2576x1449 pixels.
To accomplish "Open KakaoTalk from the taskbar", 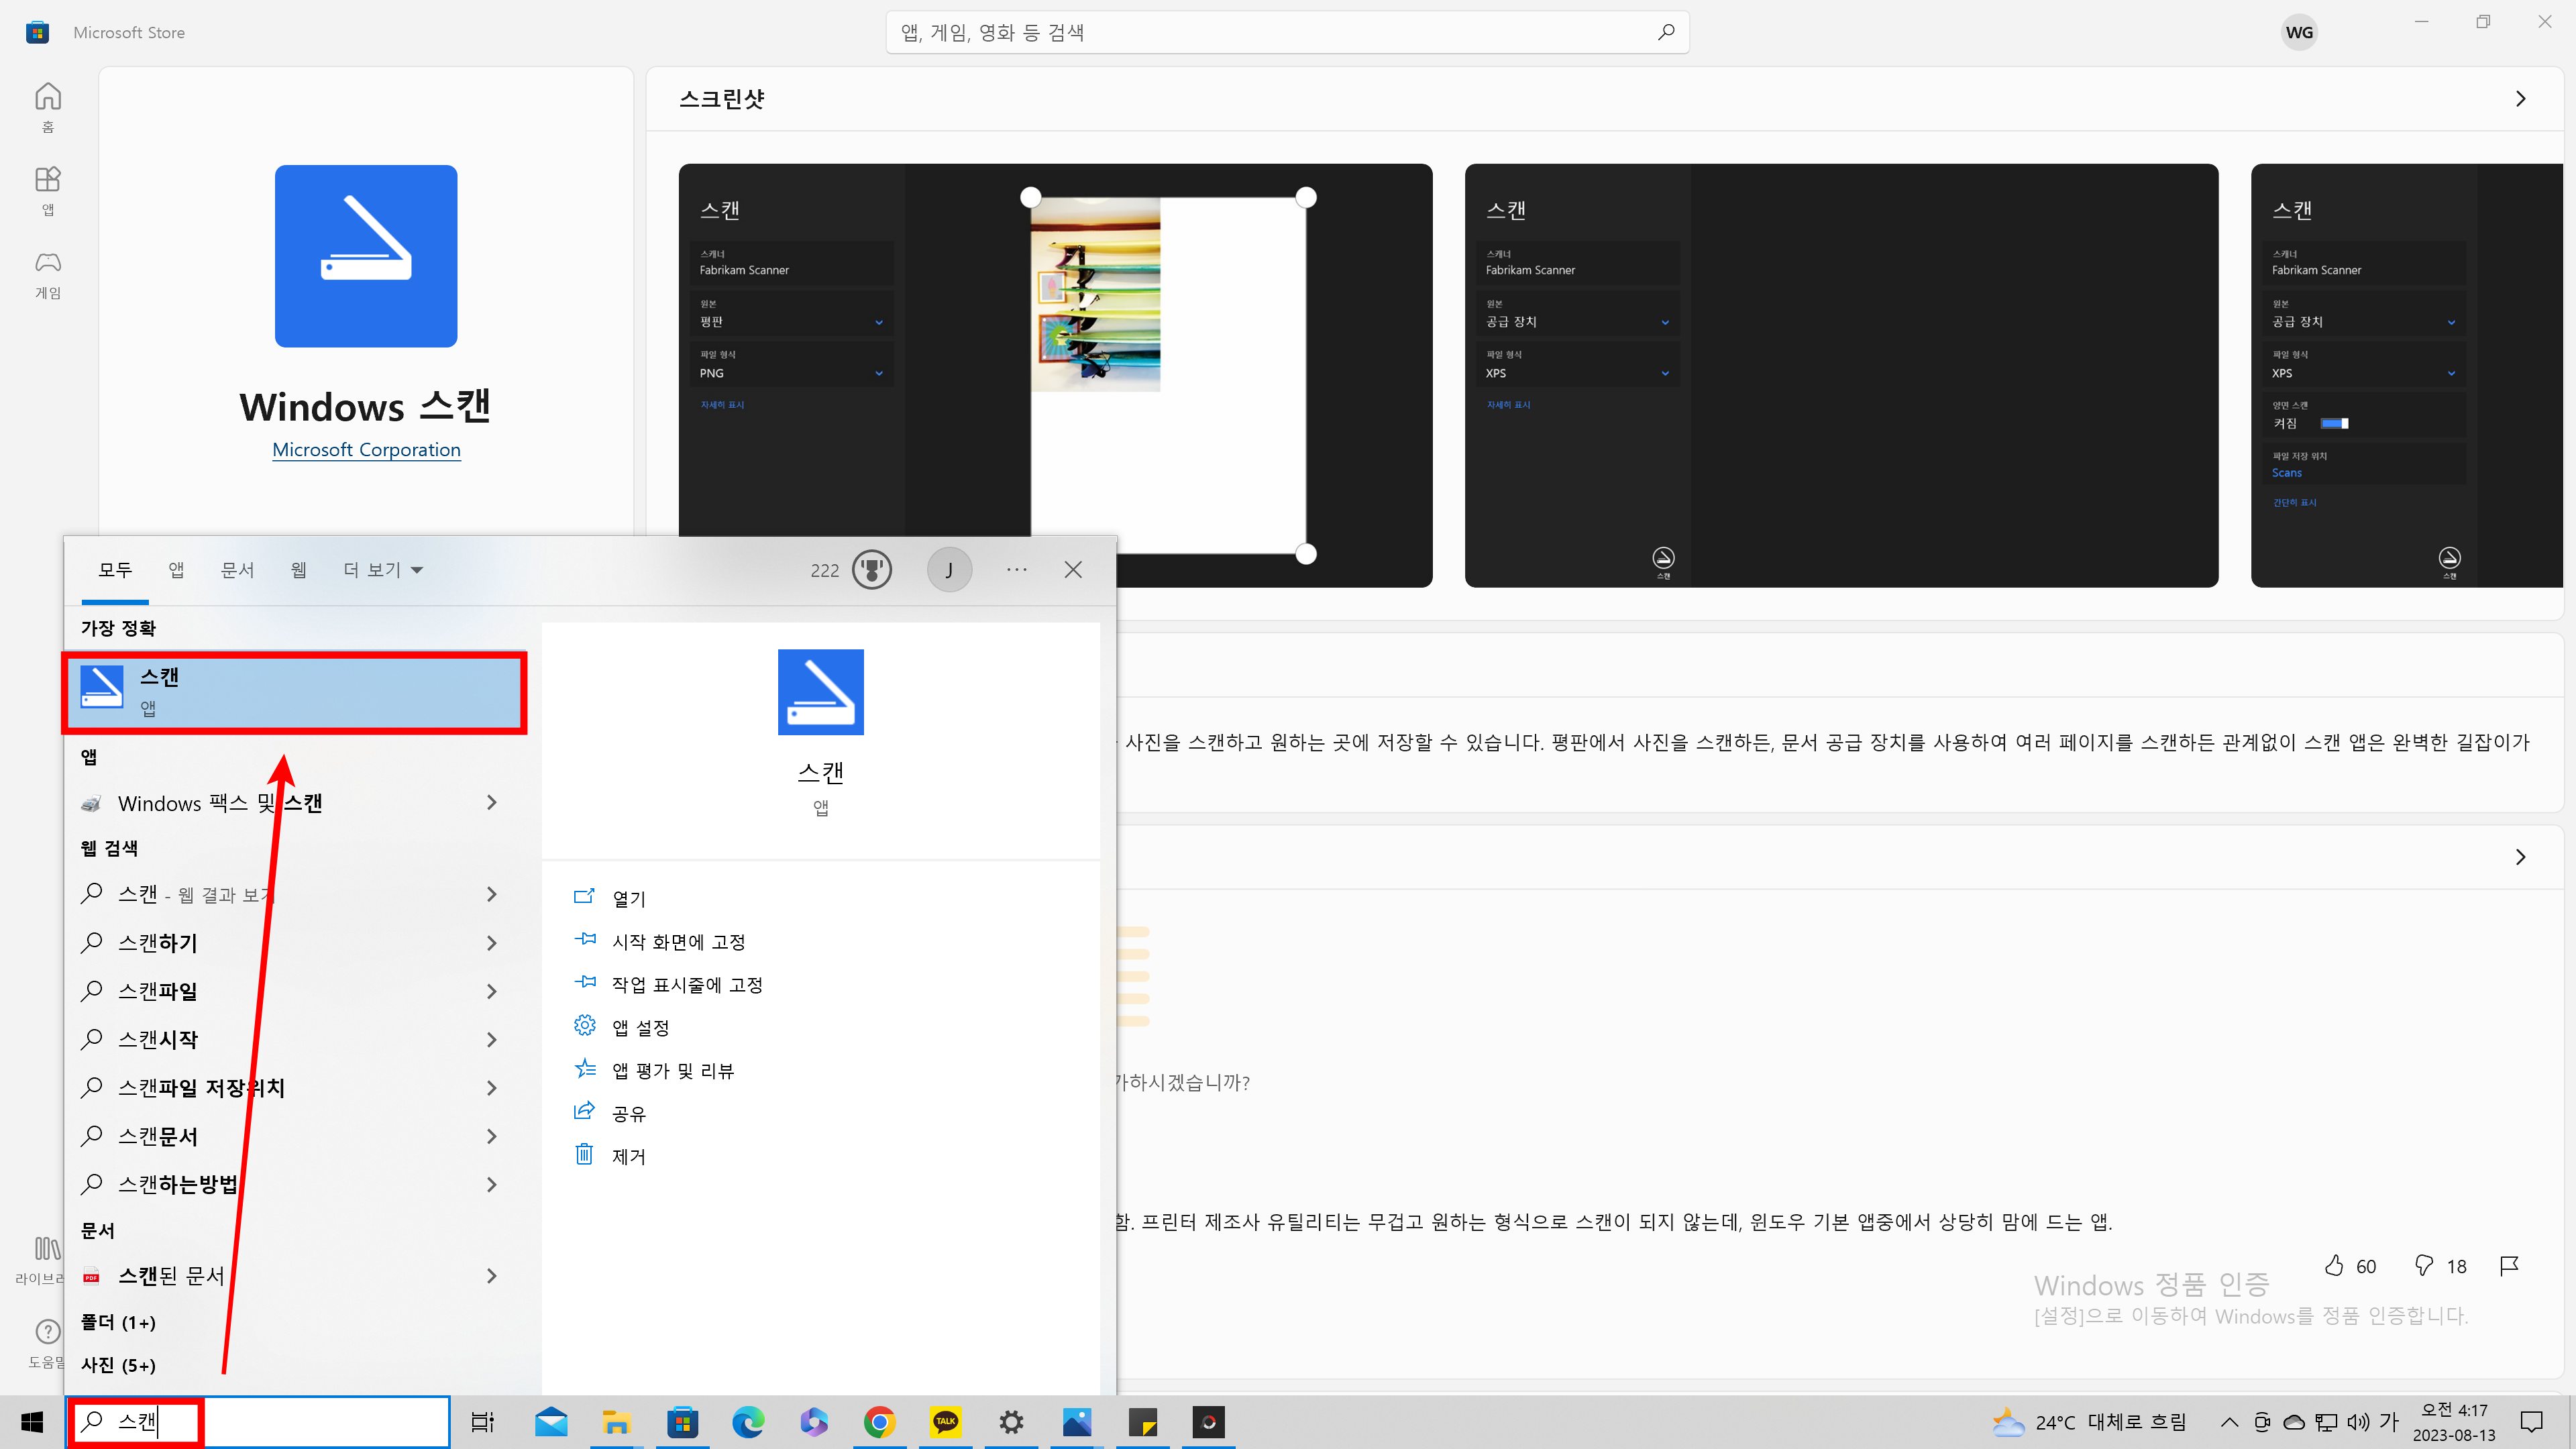I will (x=944, y=1421).
